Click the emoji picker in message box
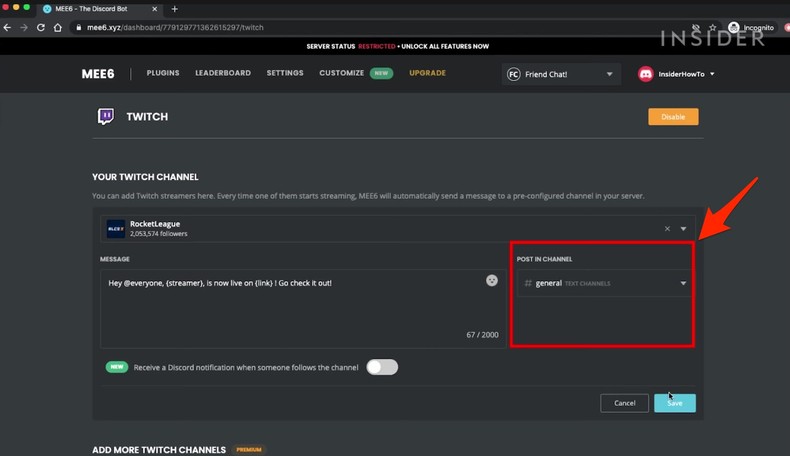 pos(492,280)
